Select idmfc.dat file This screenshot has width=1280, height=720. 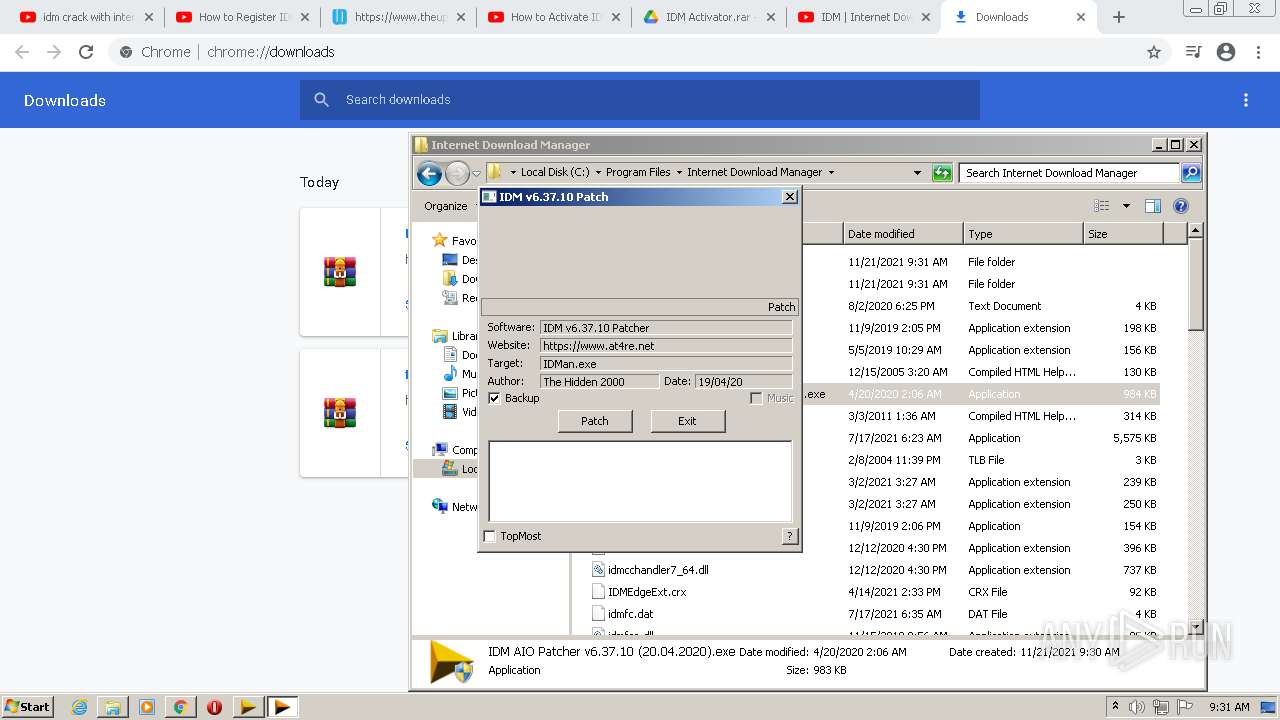point(630,614)
